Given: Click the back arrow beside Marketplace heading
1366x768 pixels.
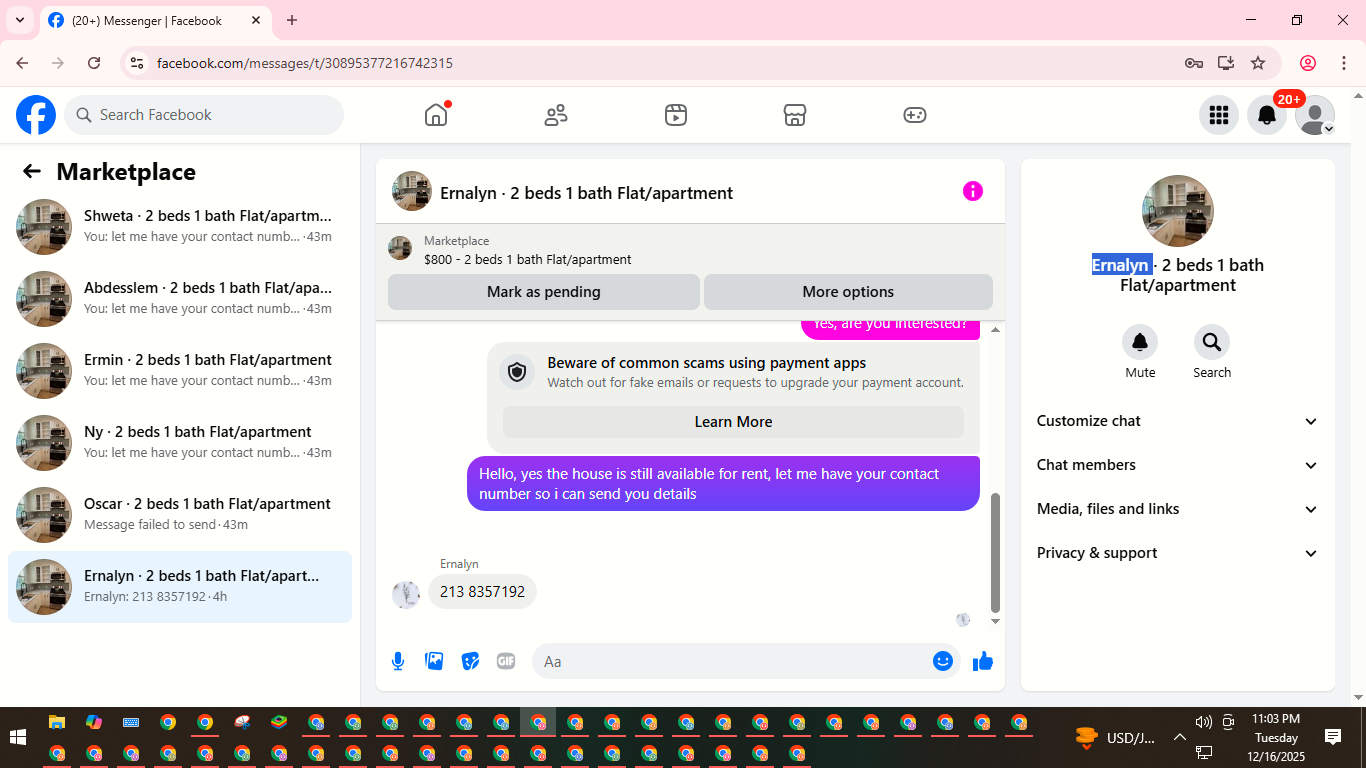Looking at the screenshot, I should point(32,172).
